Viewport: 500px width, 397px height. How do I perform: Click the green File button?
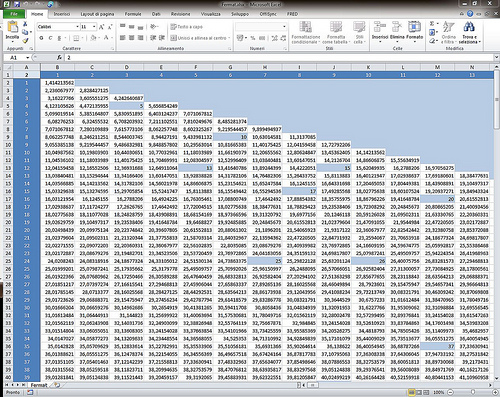coord(14,14)
